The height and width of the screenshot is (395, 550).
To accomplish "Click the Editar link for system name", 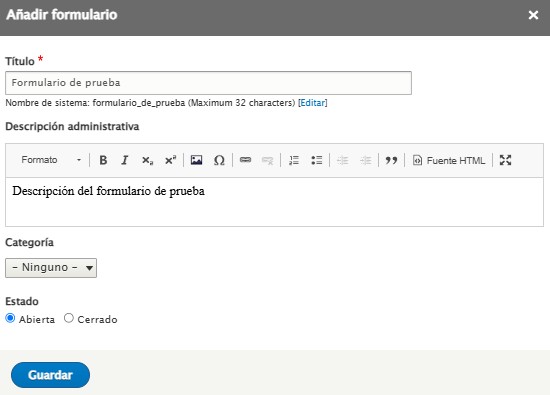I will [x=313, y=103].
